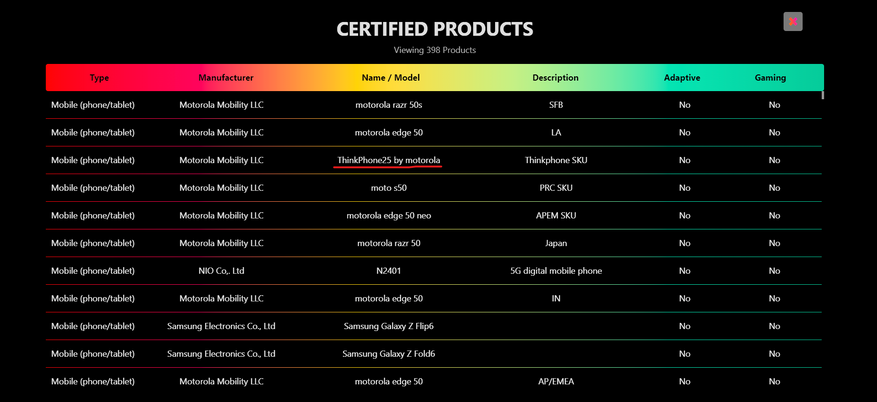Click the Viewing 398 Products text
Image resolution: width=877 pixels, height=402 pixels.
(435, 50)
